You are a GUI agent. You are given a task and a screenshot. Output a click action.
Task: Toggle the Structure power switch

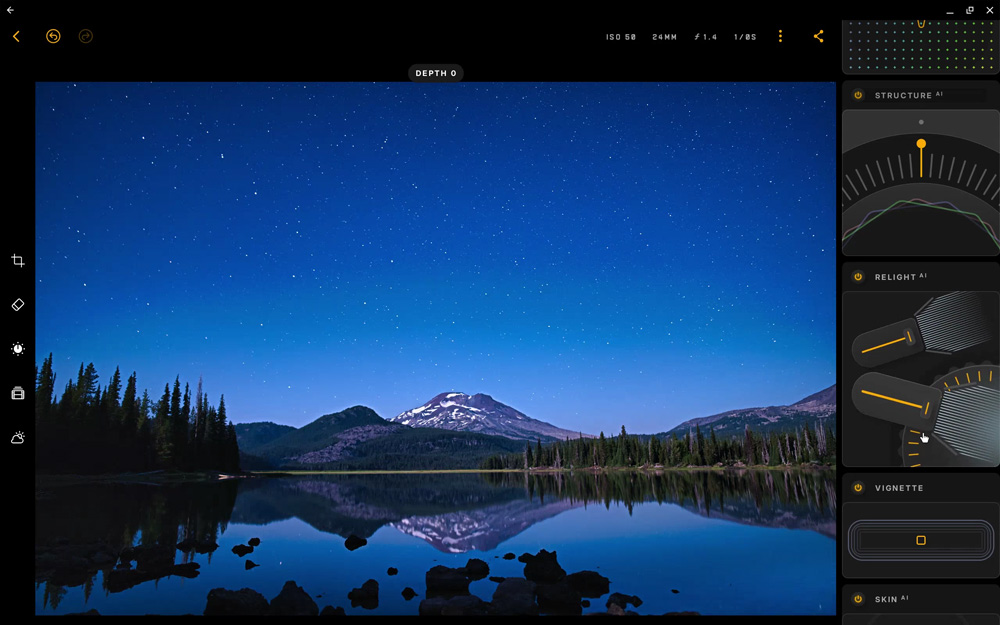pos(858,95)
